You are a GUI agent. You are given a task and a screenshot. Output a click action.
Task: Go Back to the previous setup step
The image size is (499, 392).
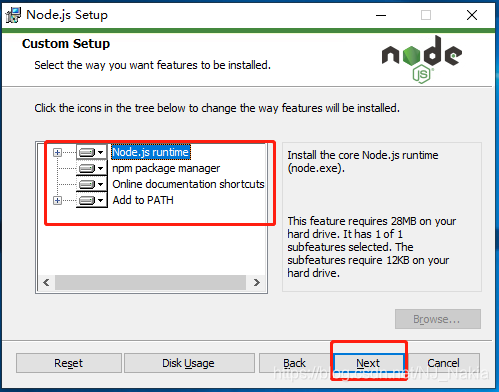[x=295, y=363]
